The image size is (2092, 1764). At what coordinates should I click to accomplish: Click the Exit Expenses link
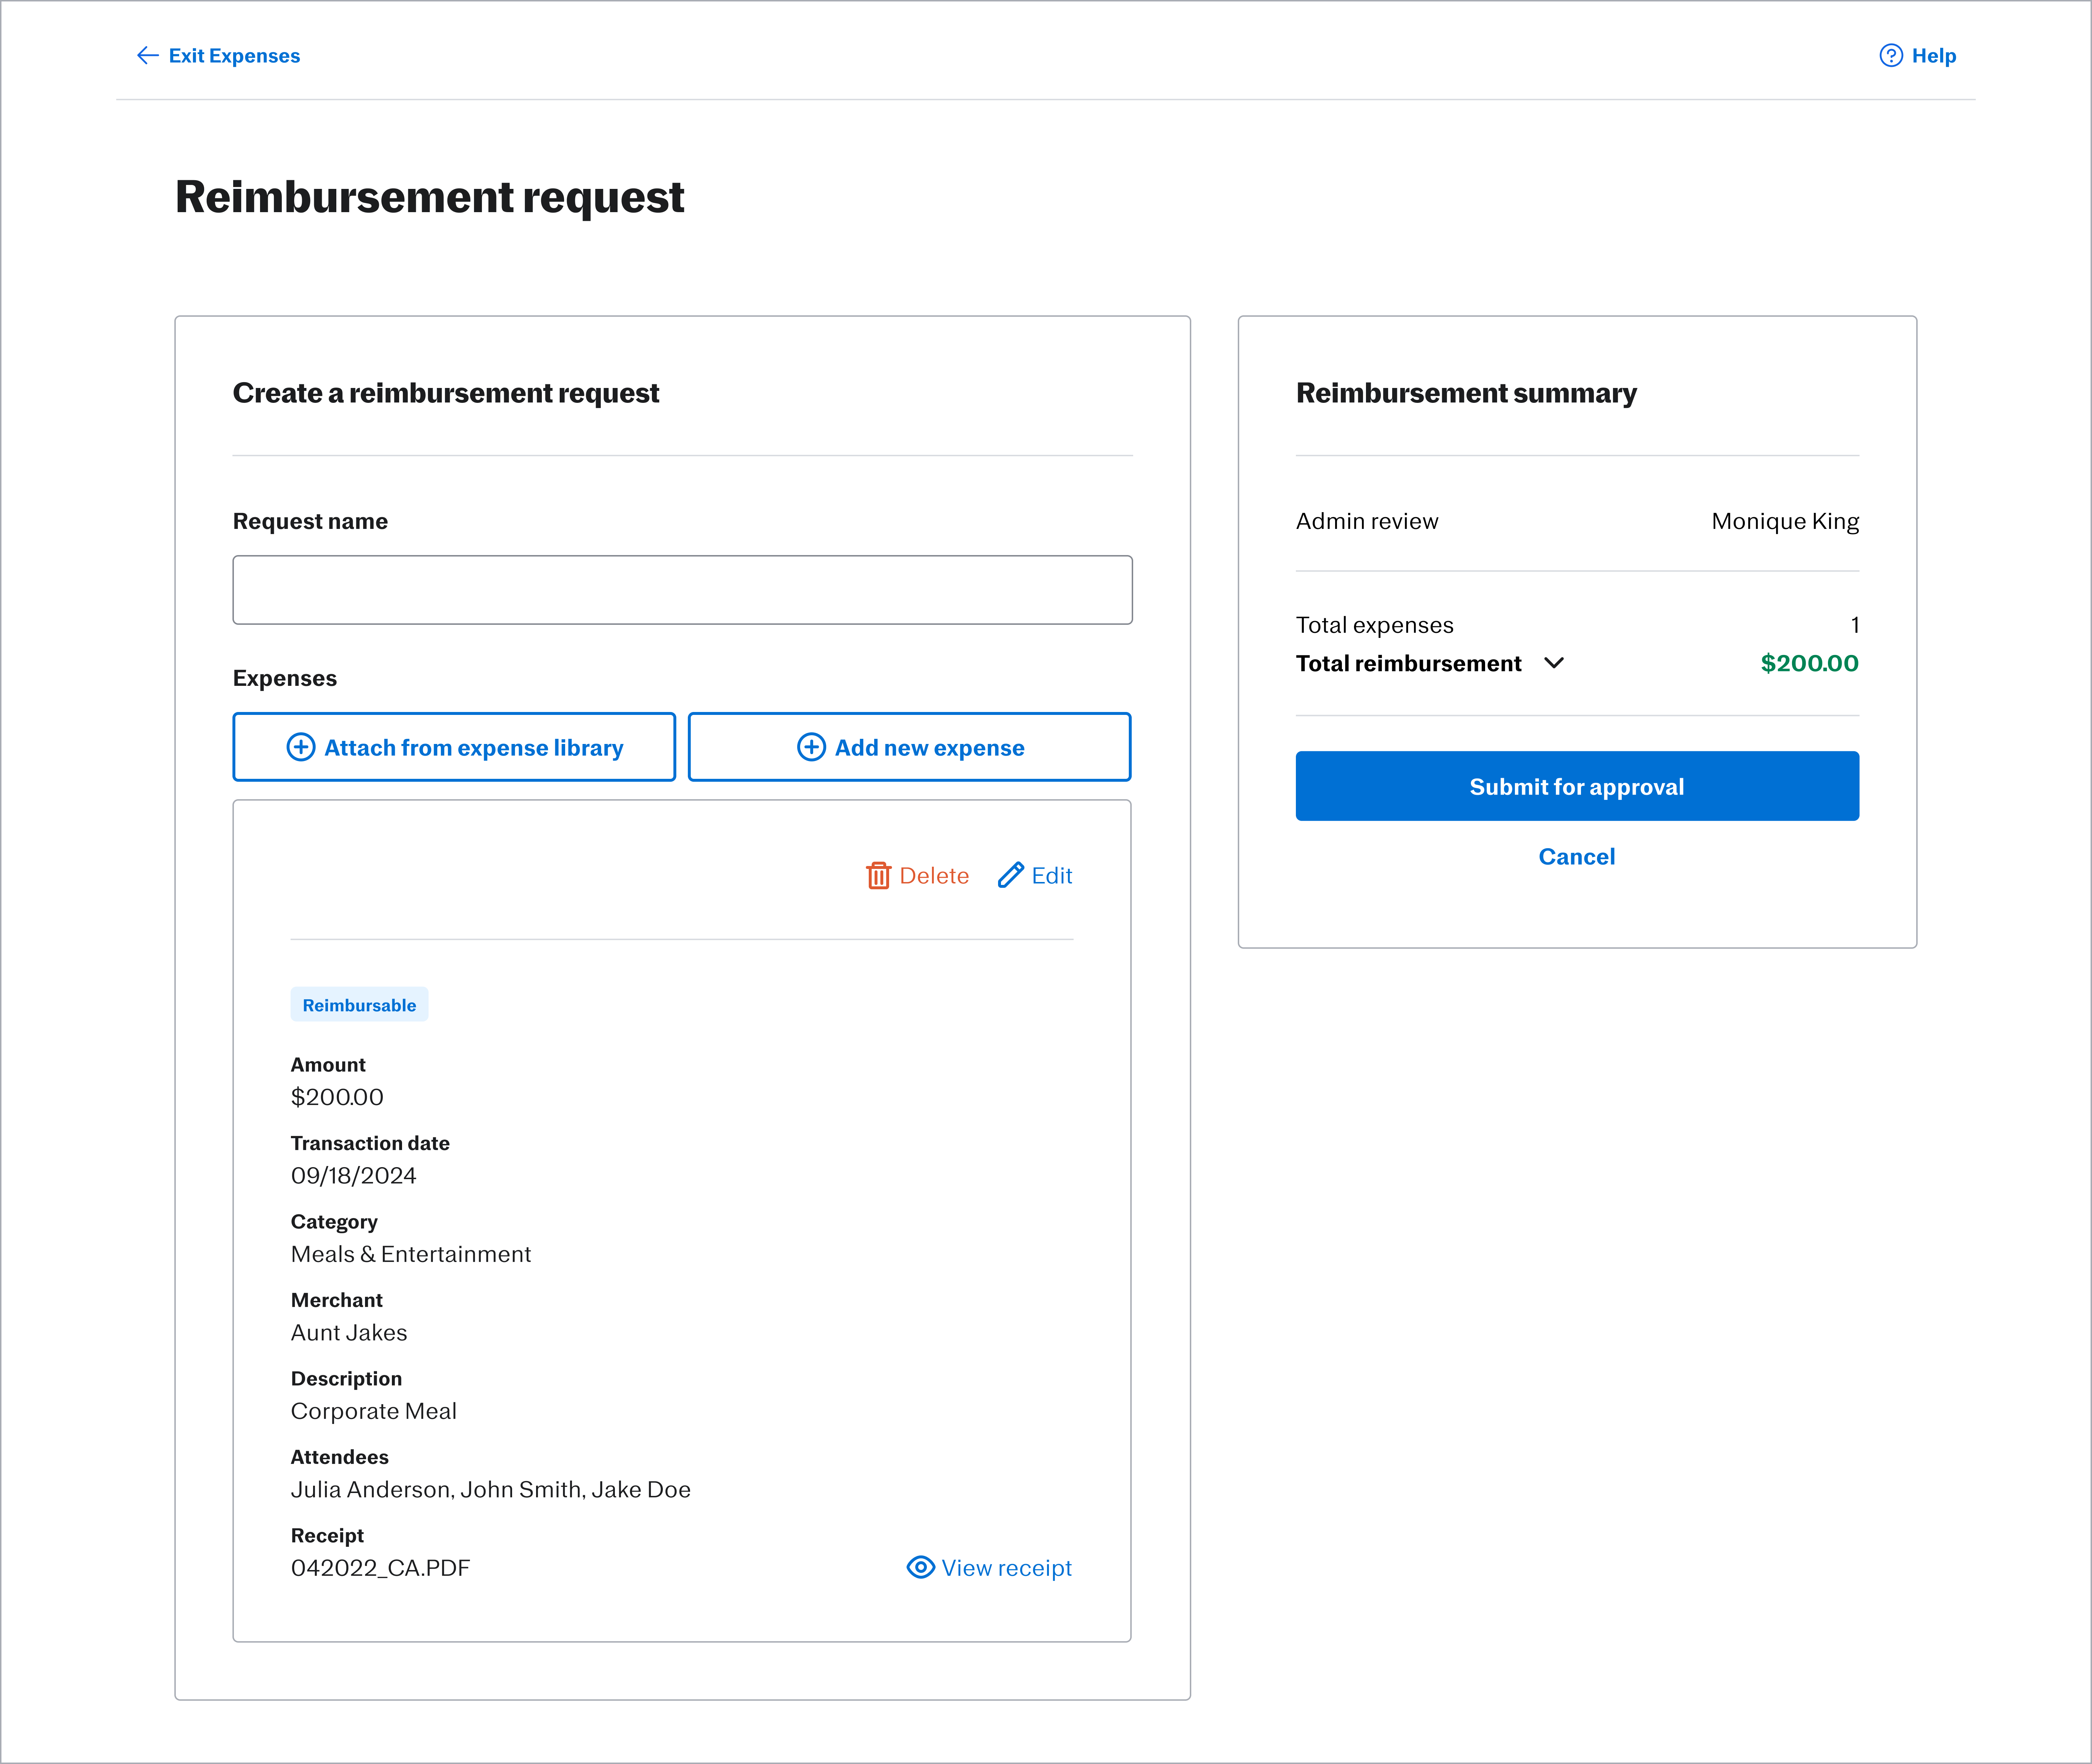pos(234,56)
